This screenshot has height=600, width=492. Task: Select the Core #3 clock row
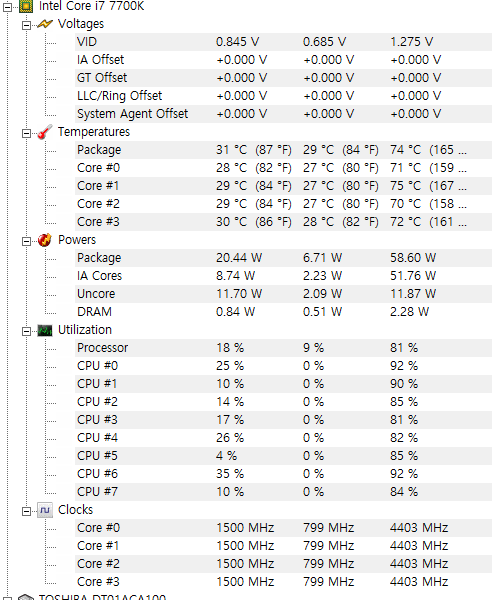coord(283,581)
